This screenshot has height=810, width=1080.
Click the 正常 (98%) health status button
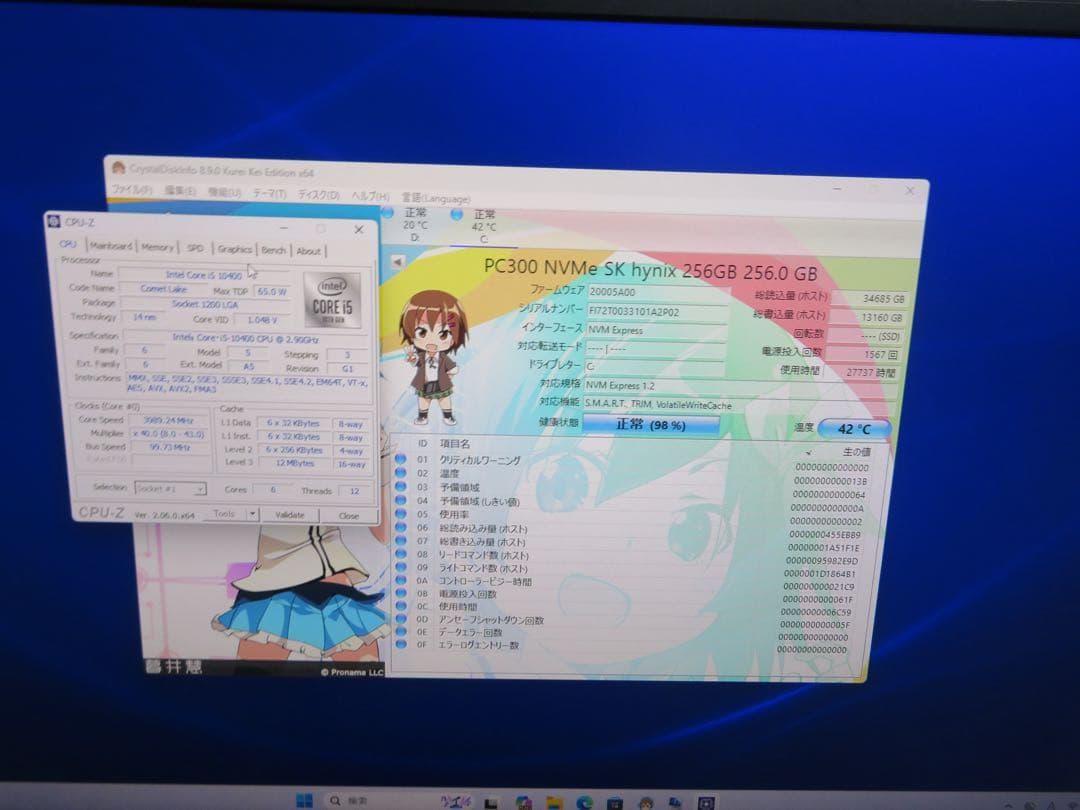click(648, 424)
